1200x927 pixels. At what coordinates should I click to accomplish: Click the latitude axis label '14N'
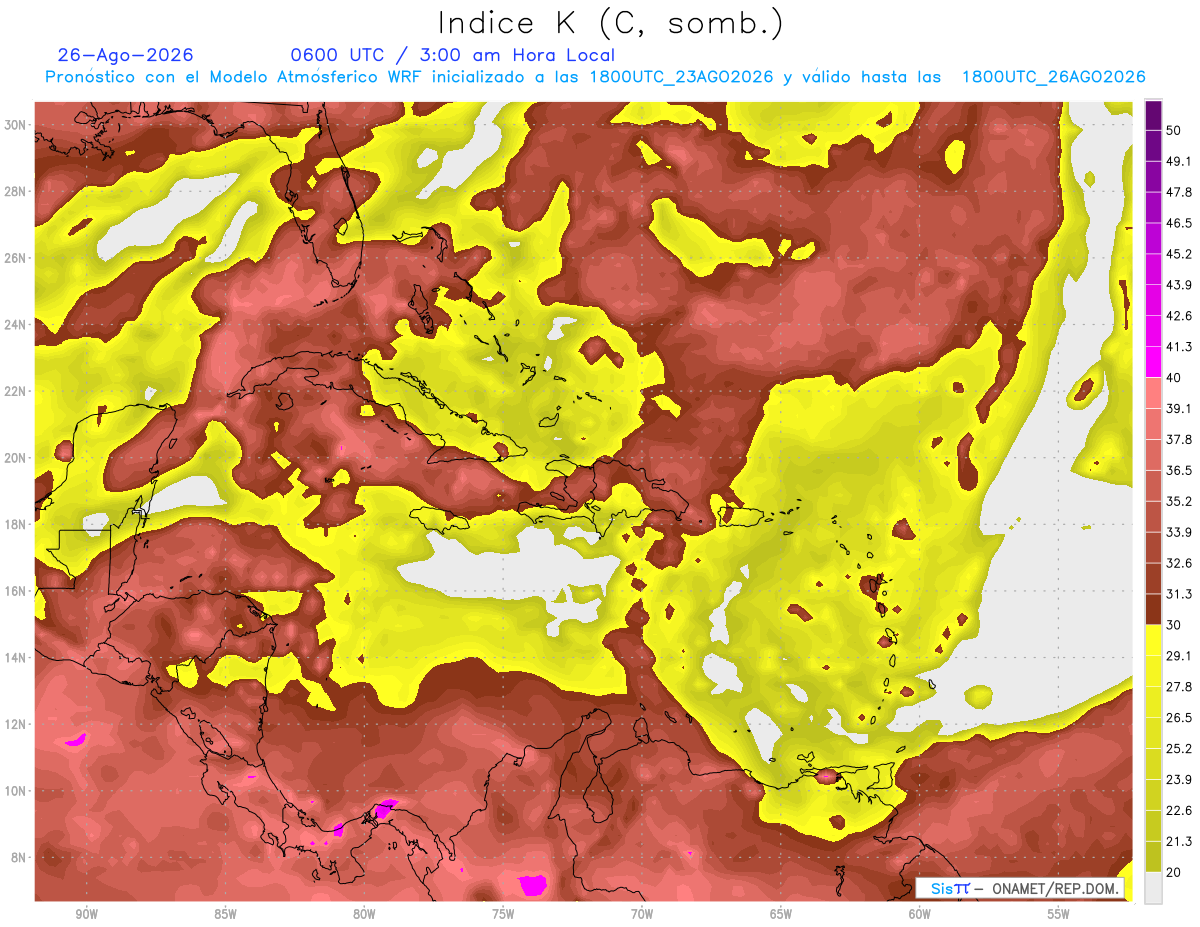tap(16, 657)
